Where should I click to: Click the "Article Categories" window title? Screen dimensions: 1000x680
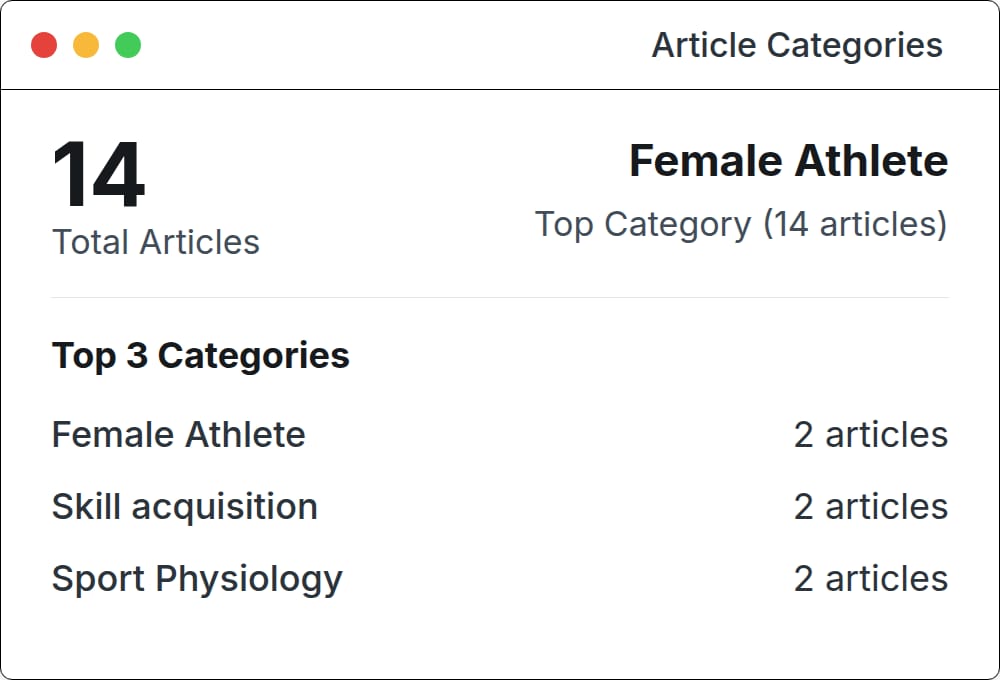797,45
